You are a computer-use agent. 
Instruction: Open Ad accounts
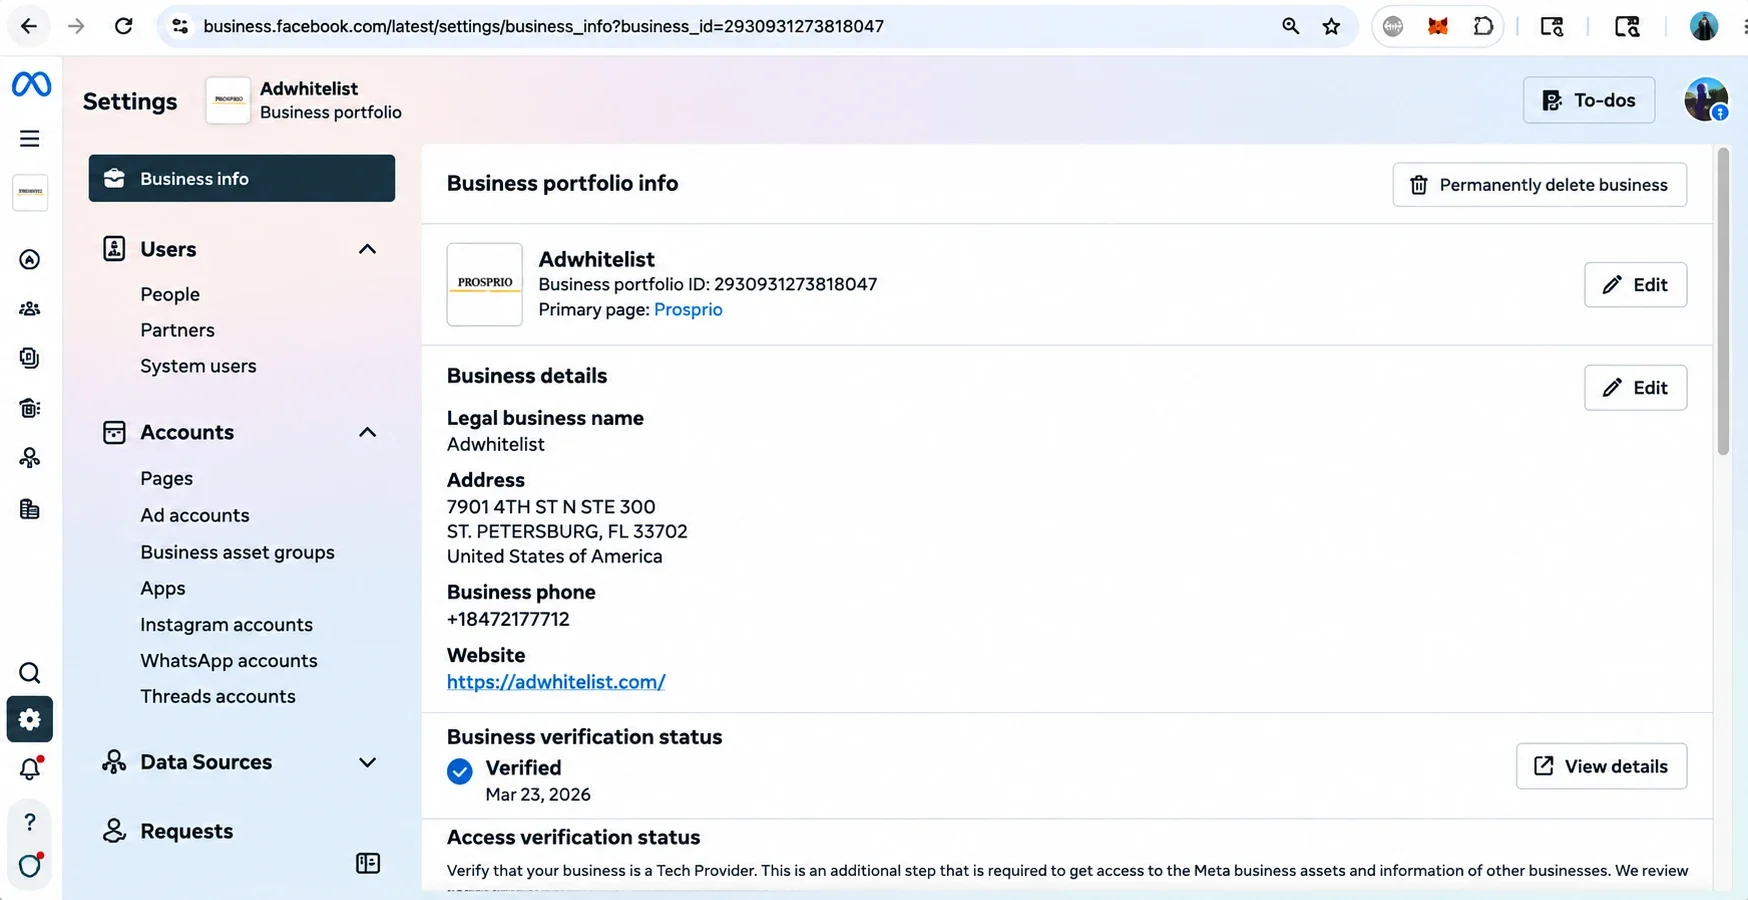(x=195, y=515)
